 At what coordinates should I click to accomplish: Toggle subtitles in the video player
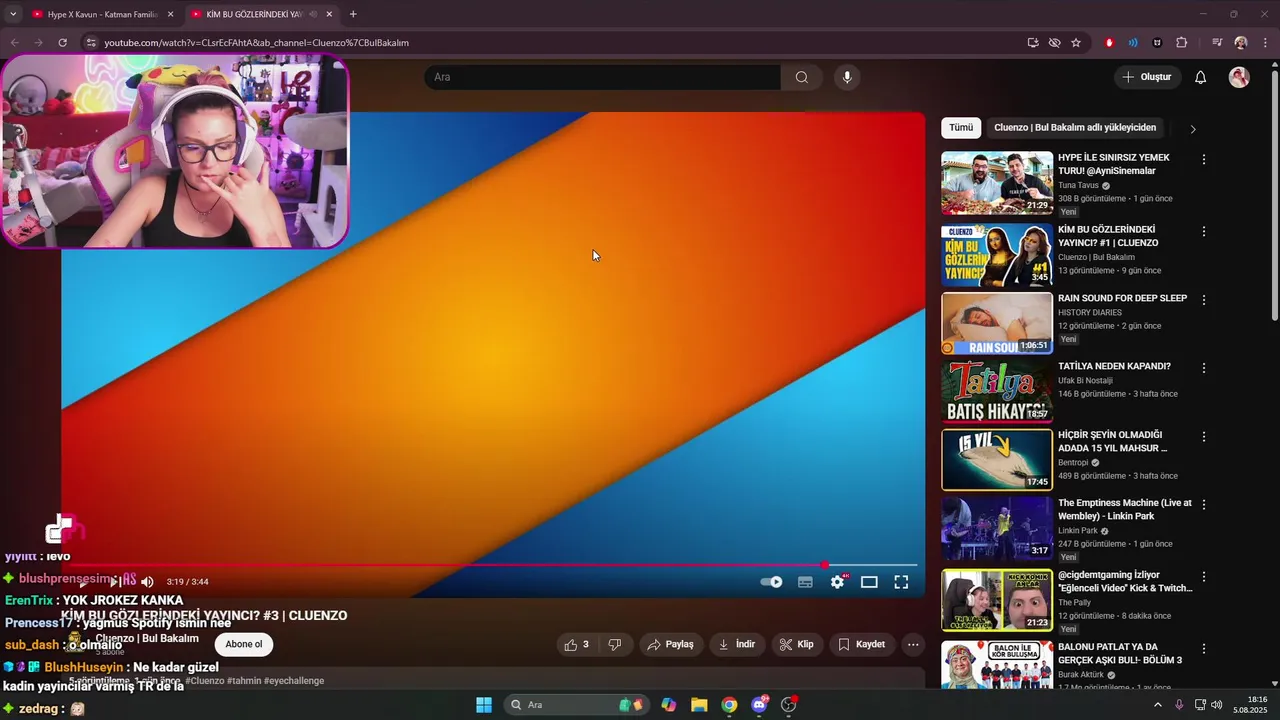click(x=805, y=582)
